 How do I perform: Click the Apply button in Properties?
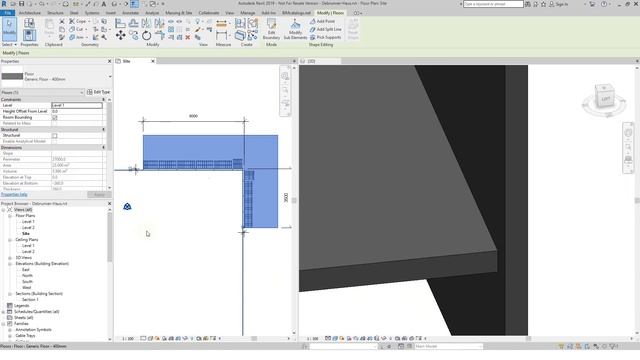(99, 195)
